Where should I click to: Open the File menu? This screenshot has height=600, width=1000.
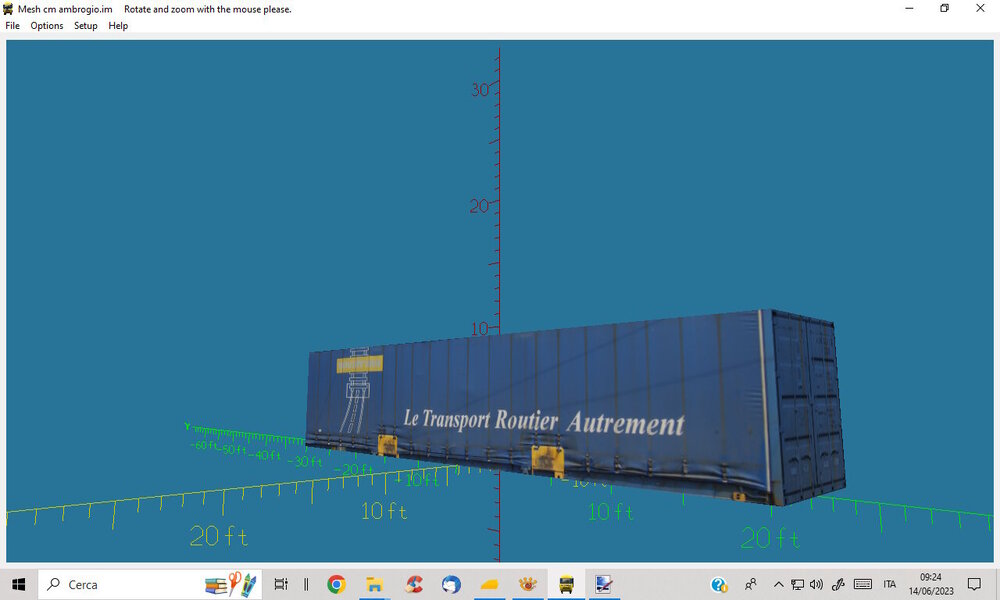(12, 26)
